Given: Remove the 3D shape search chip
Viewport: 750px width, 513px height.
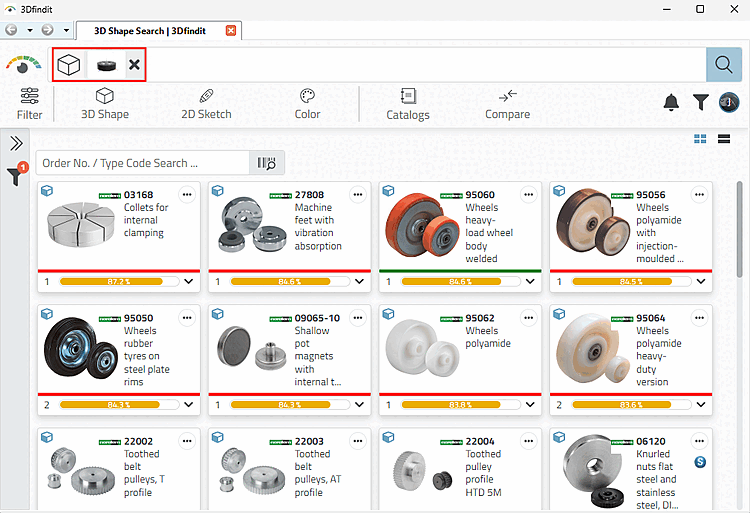Looking at the screenshot, I should coord(134,65).
